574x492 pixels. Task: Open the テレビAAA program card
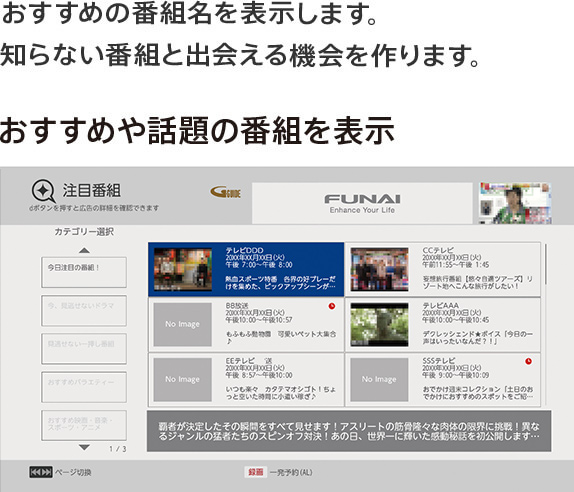click(x=443, y=325)
